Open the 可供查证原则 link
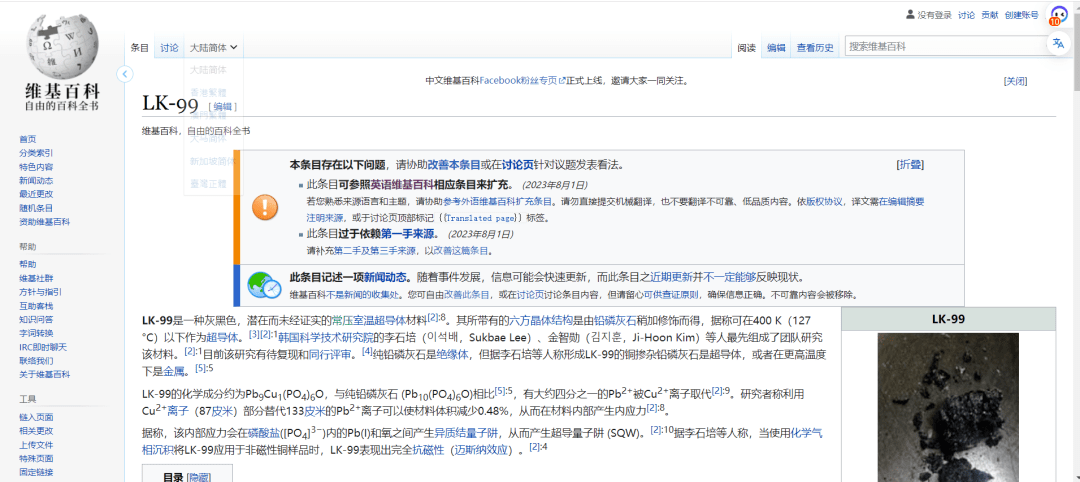Screen dimensions: 1080x482 coord(672,295)
